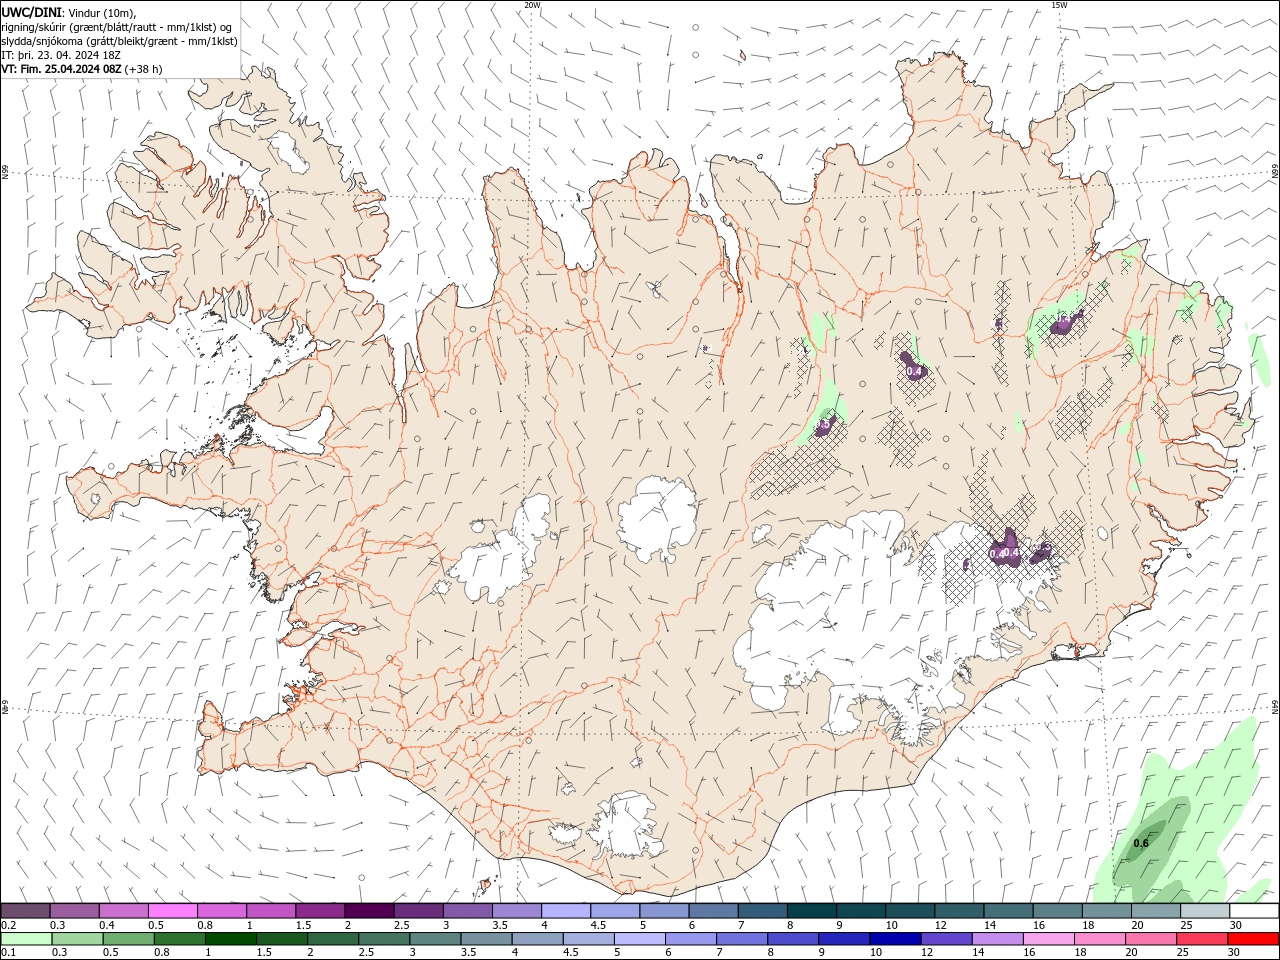
Task: Click the 20W longitude label
Action: (532, 5)
